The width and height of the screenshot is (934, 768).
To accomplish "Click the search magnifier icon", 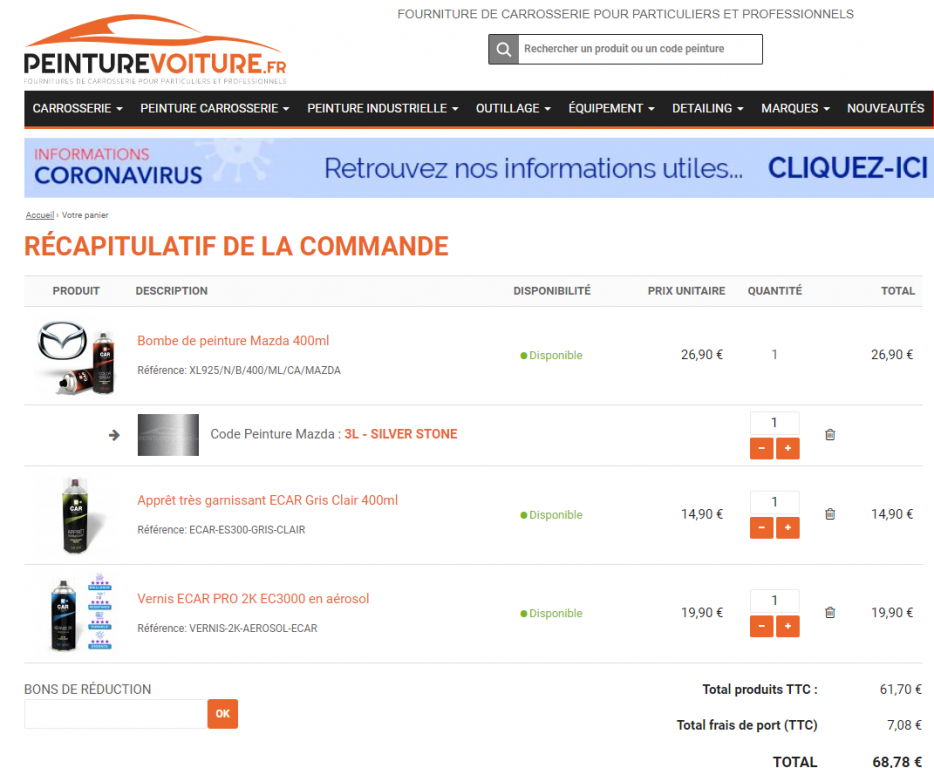I will 503,49.
